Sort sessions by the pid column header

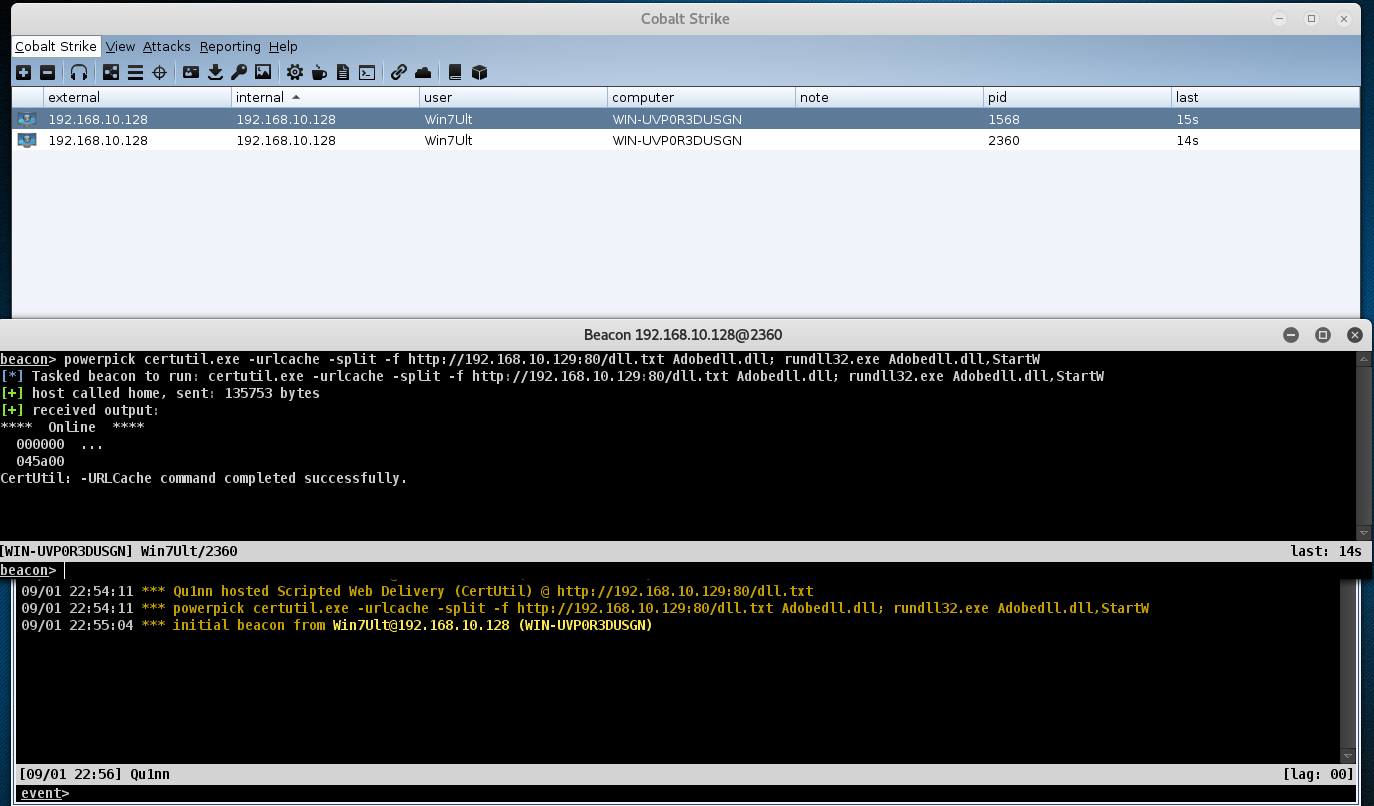(x=1078, y=97)
